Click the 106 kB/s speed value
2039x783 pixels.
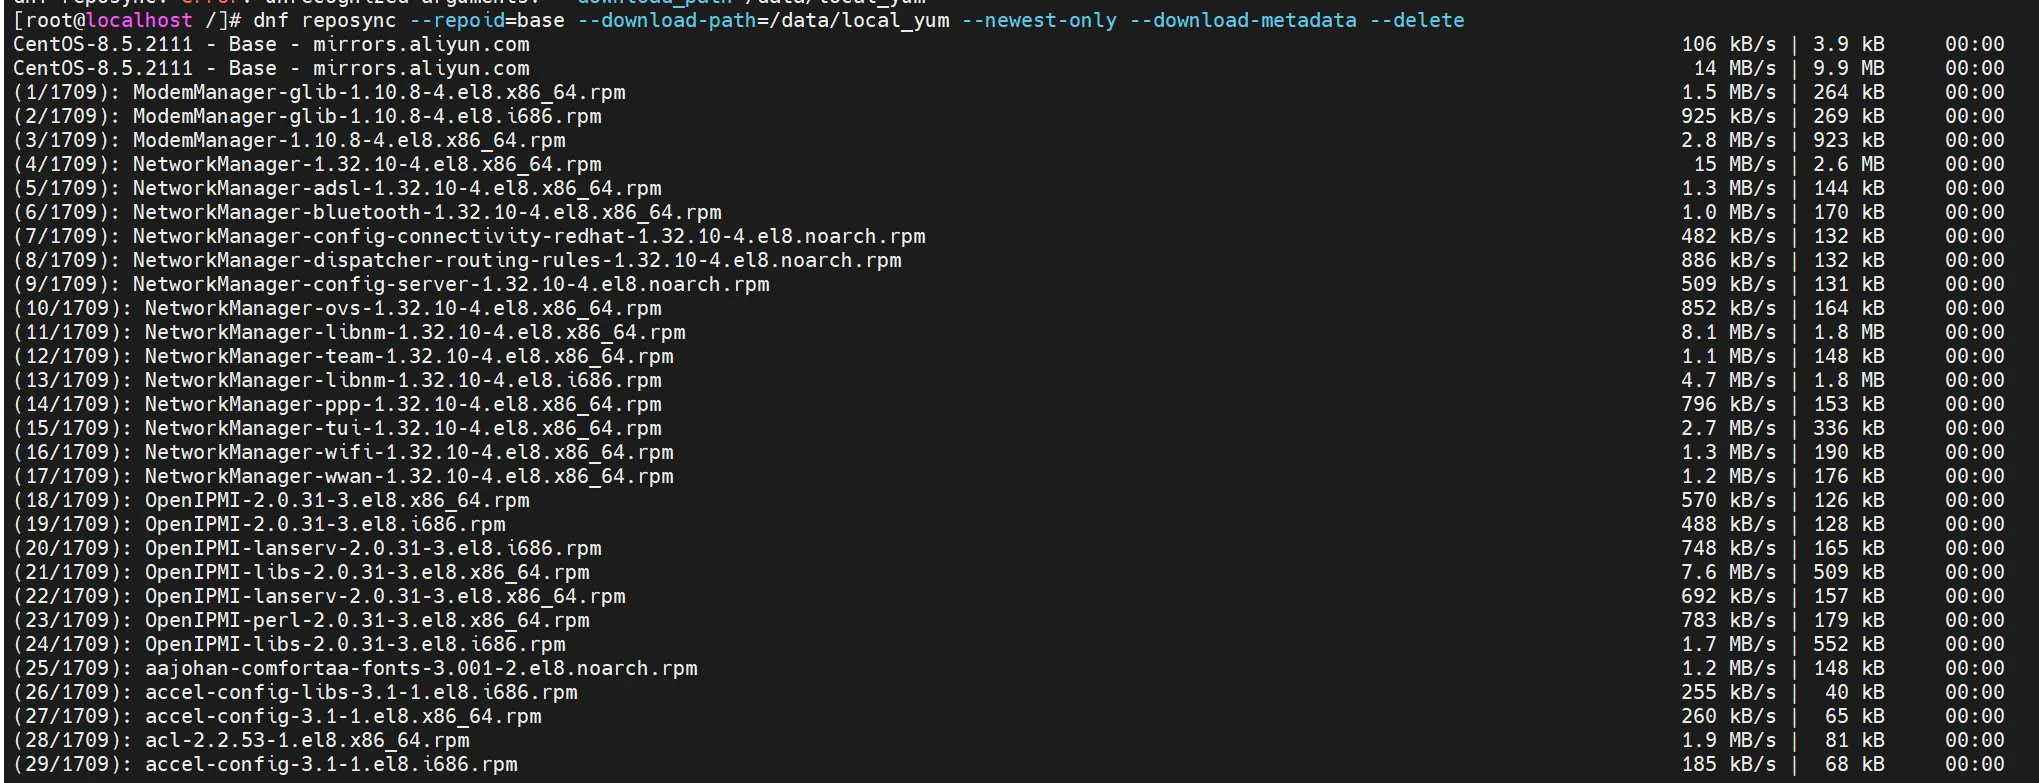point(1728,44)
